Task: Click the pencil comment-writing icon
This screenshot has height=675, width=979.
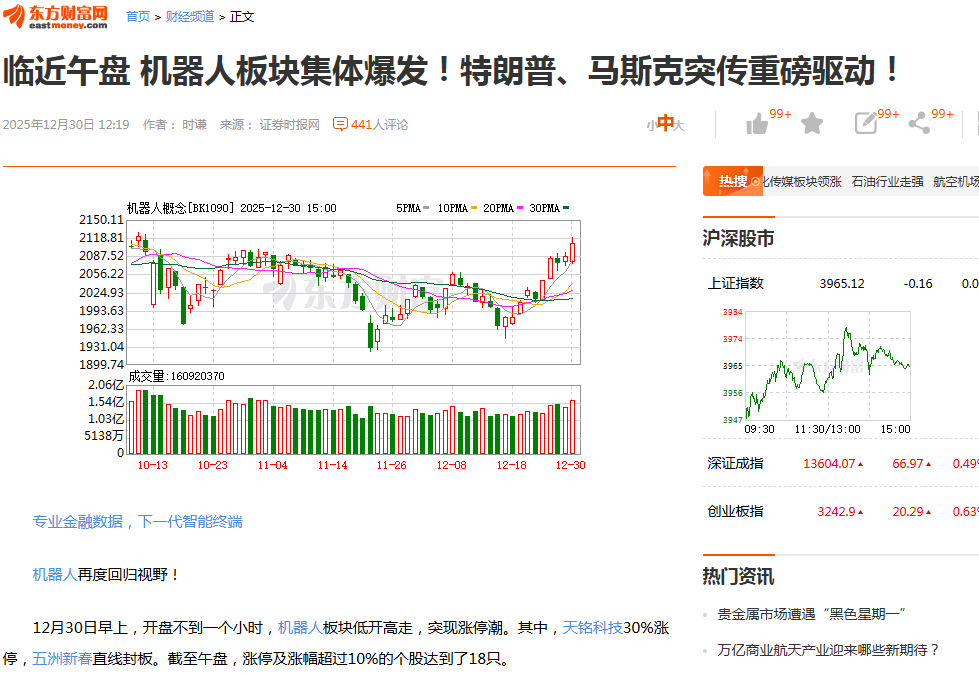Action: 866,123
